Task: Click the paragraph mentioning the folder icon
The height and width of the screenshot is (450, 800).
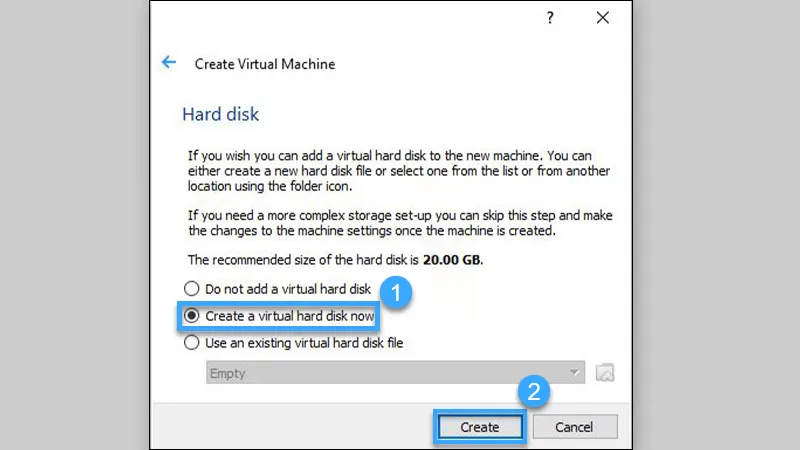Action: pos(399,171)
